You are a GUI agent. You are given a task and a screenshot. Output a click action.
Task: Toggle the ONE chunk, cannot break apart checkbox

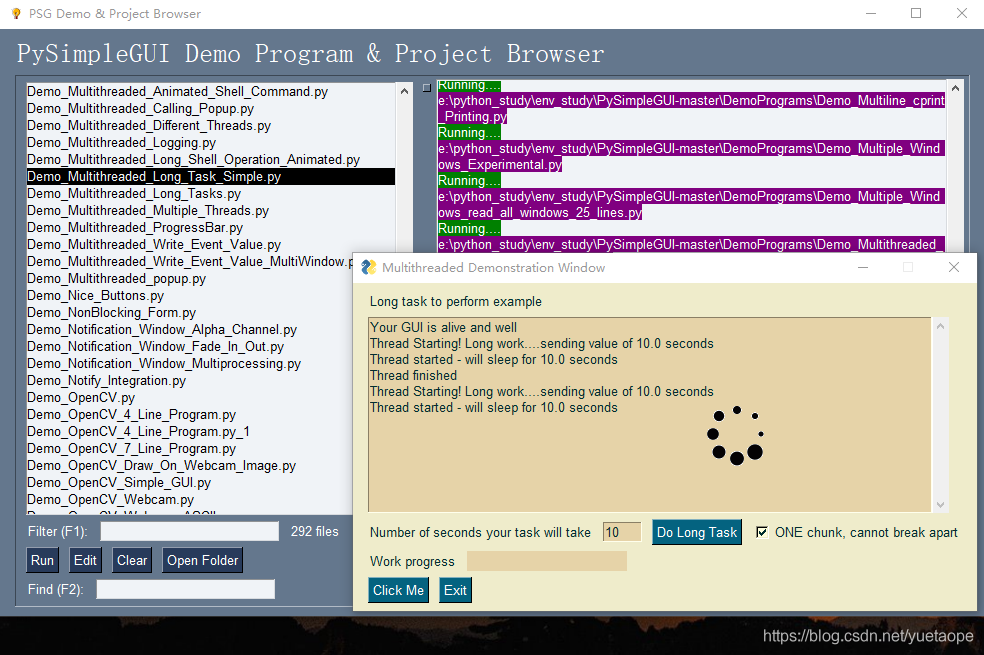(762, 532)
